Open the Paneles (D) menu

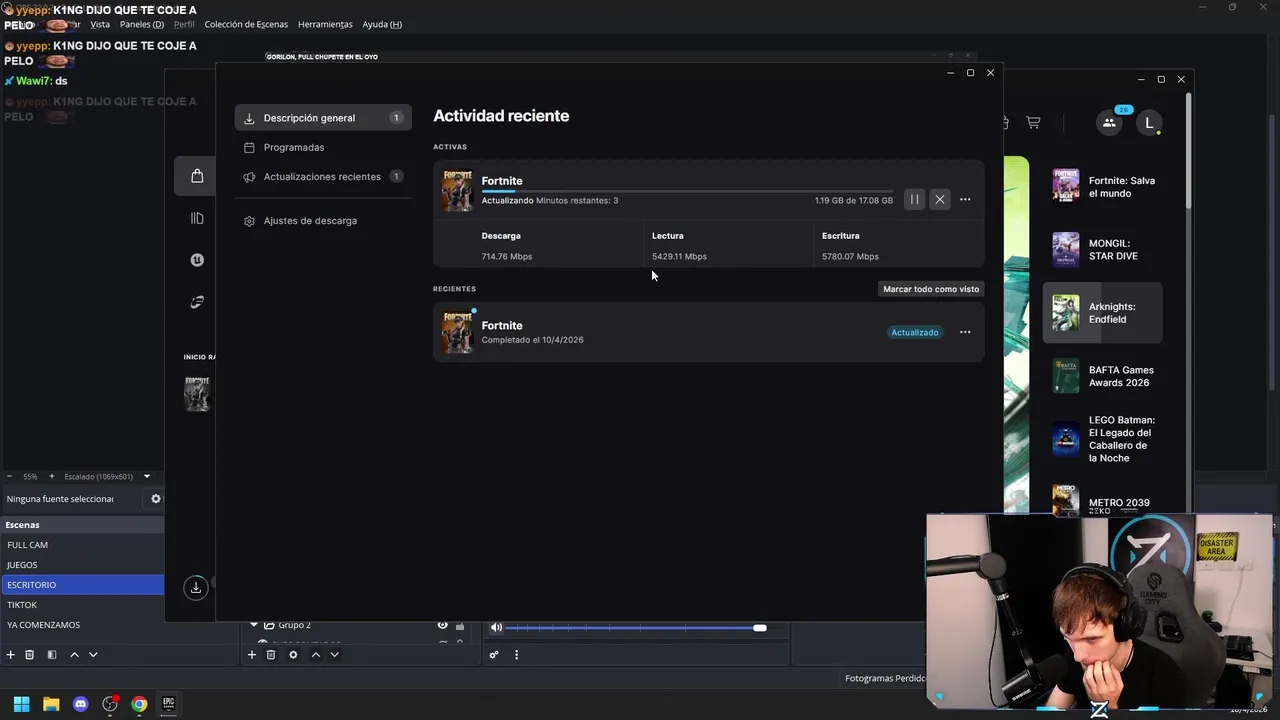(142, 24)
